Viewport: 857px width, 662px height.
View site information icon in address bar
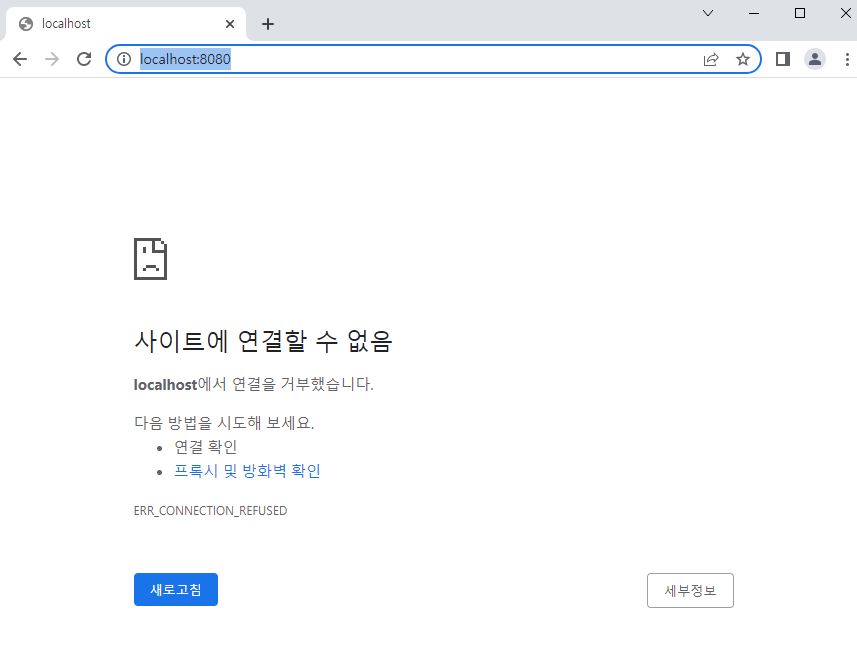pos(124,59)
